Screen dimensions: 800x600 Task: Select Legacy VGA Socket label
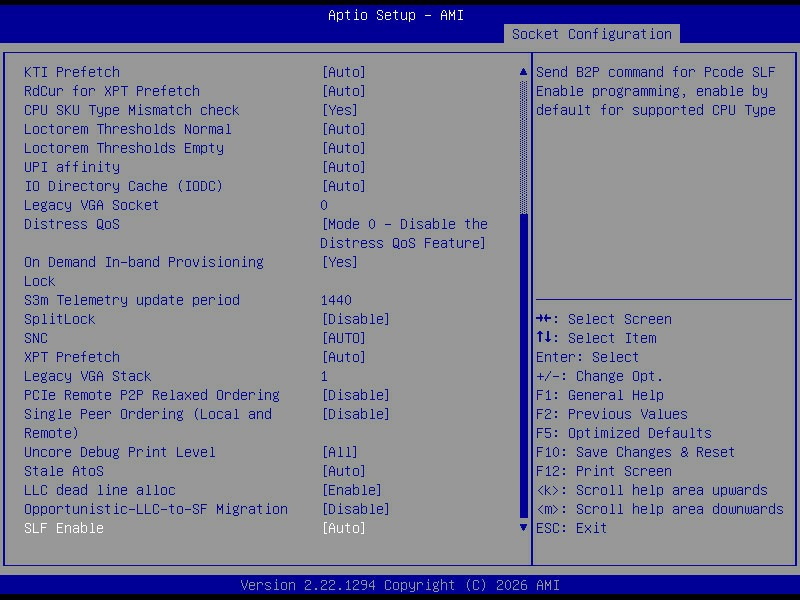click(x=91, y=205)
